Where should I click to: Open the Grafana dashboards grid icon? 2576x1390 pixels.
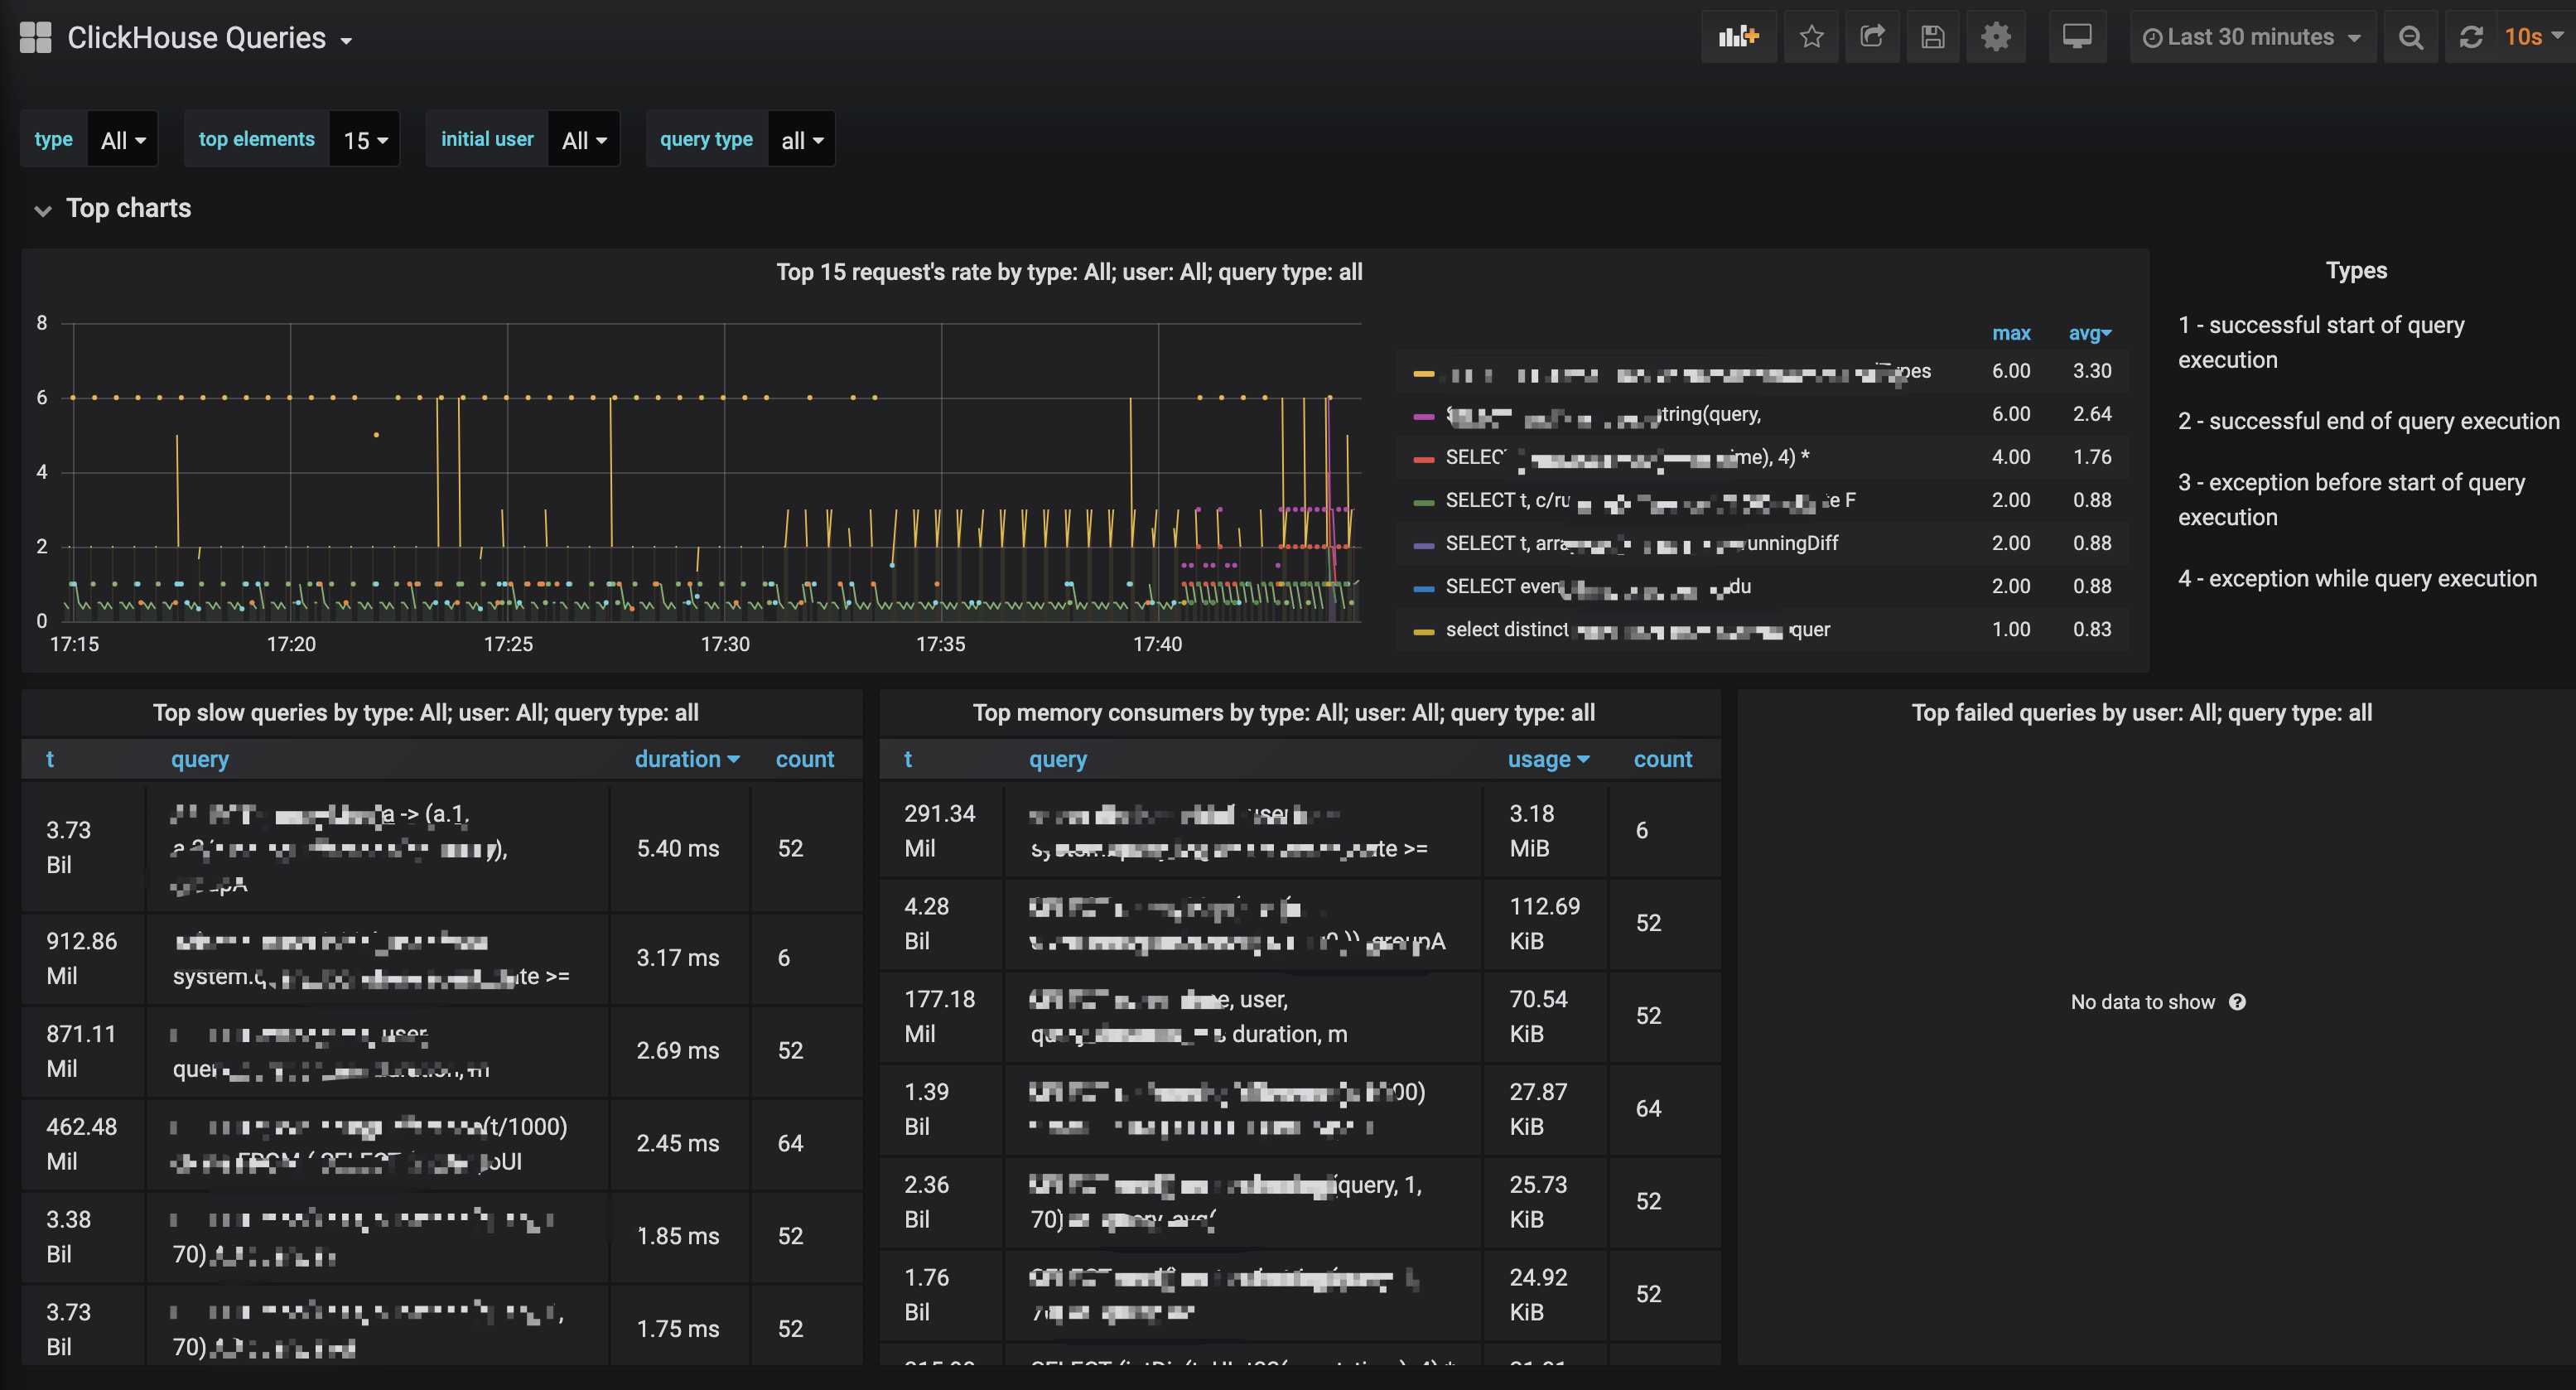pos(34,37)
